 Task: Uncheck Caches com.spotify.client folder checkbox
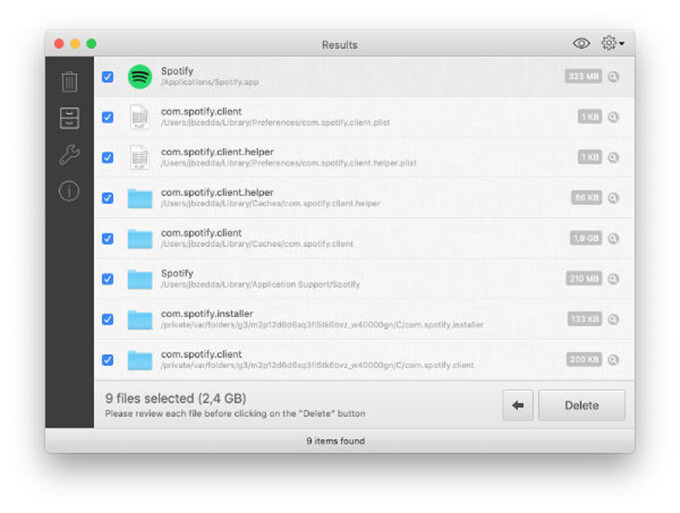coord(108,239)
